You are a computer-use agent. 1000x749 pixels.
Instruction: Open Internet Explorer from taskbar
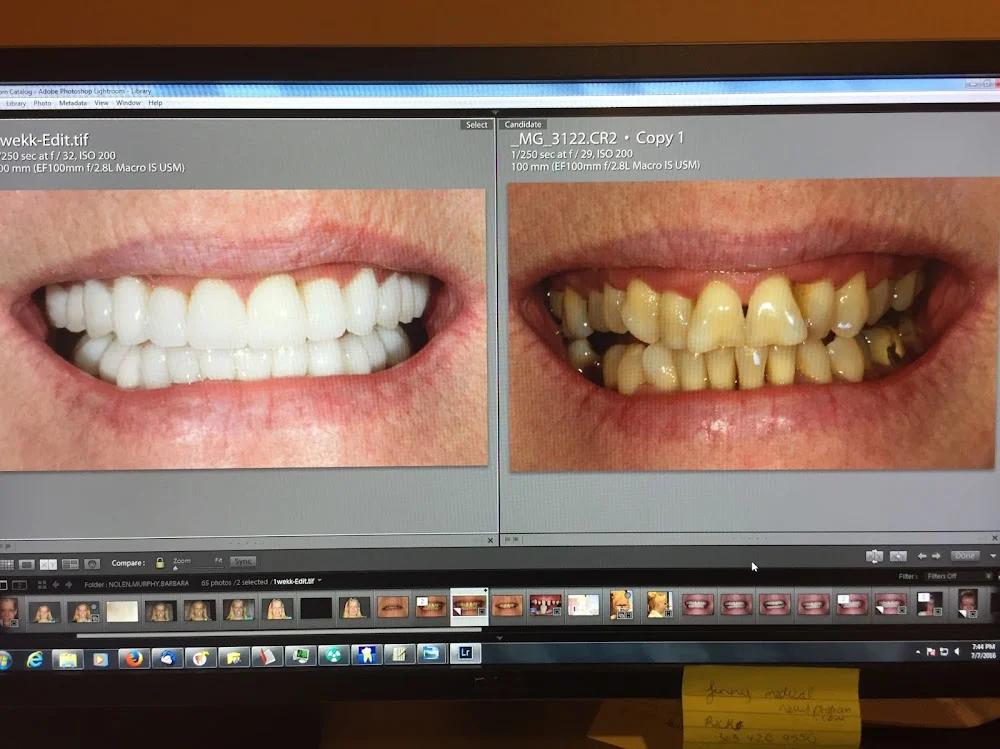pos(34,659)
